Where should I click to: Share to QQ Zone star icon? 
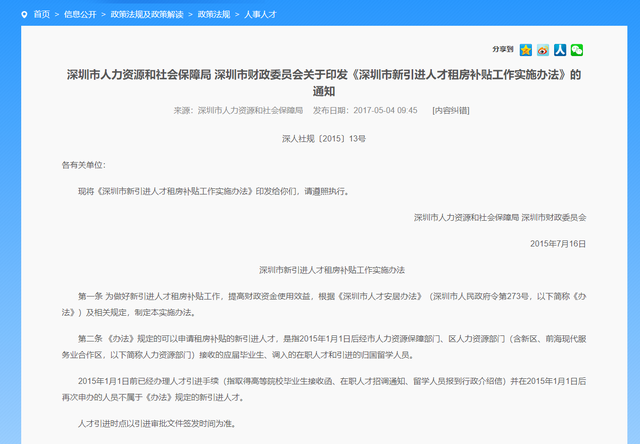[526, 50]
